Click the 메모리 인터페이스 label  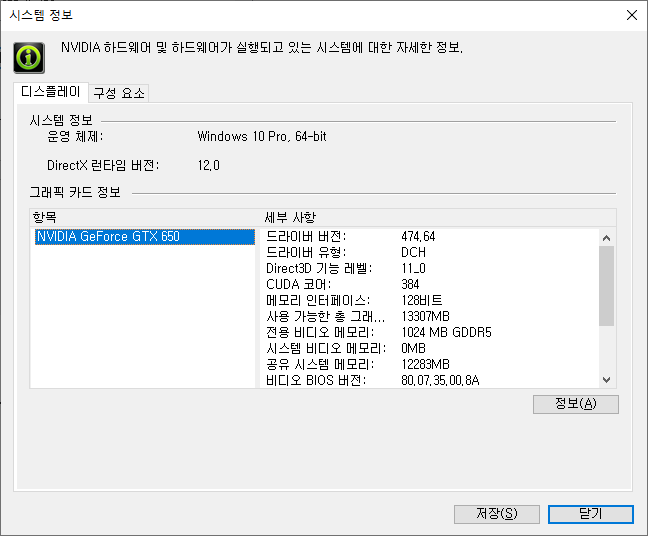(x=318, y=300)
